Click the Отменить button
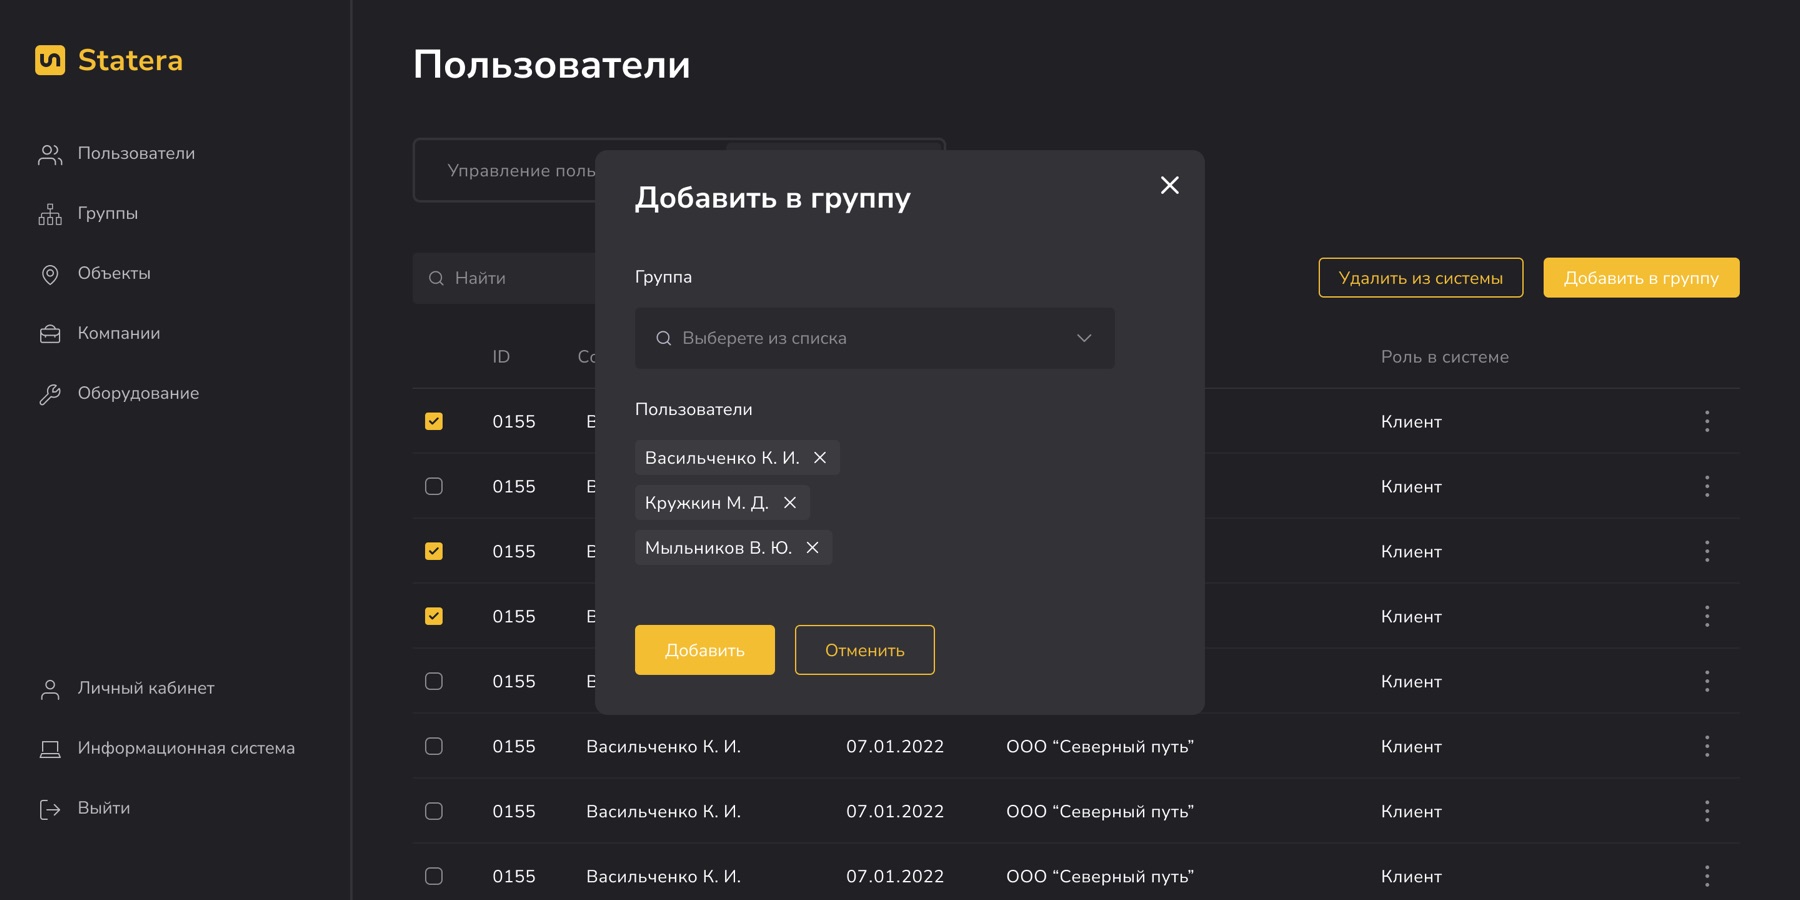 pyautogui.click(x=865, y=650)
